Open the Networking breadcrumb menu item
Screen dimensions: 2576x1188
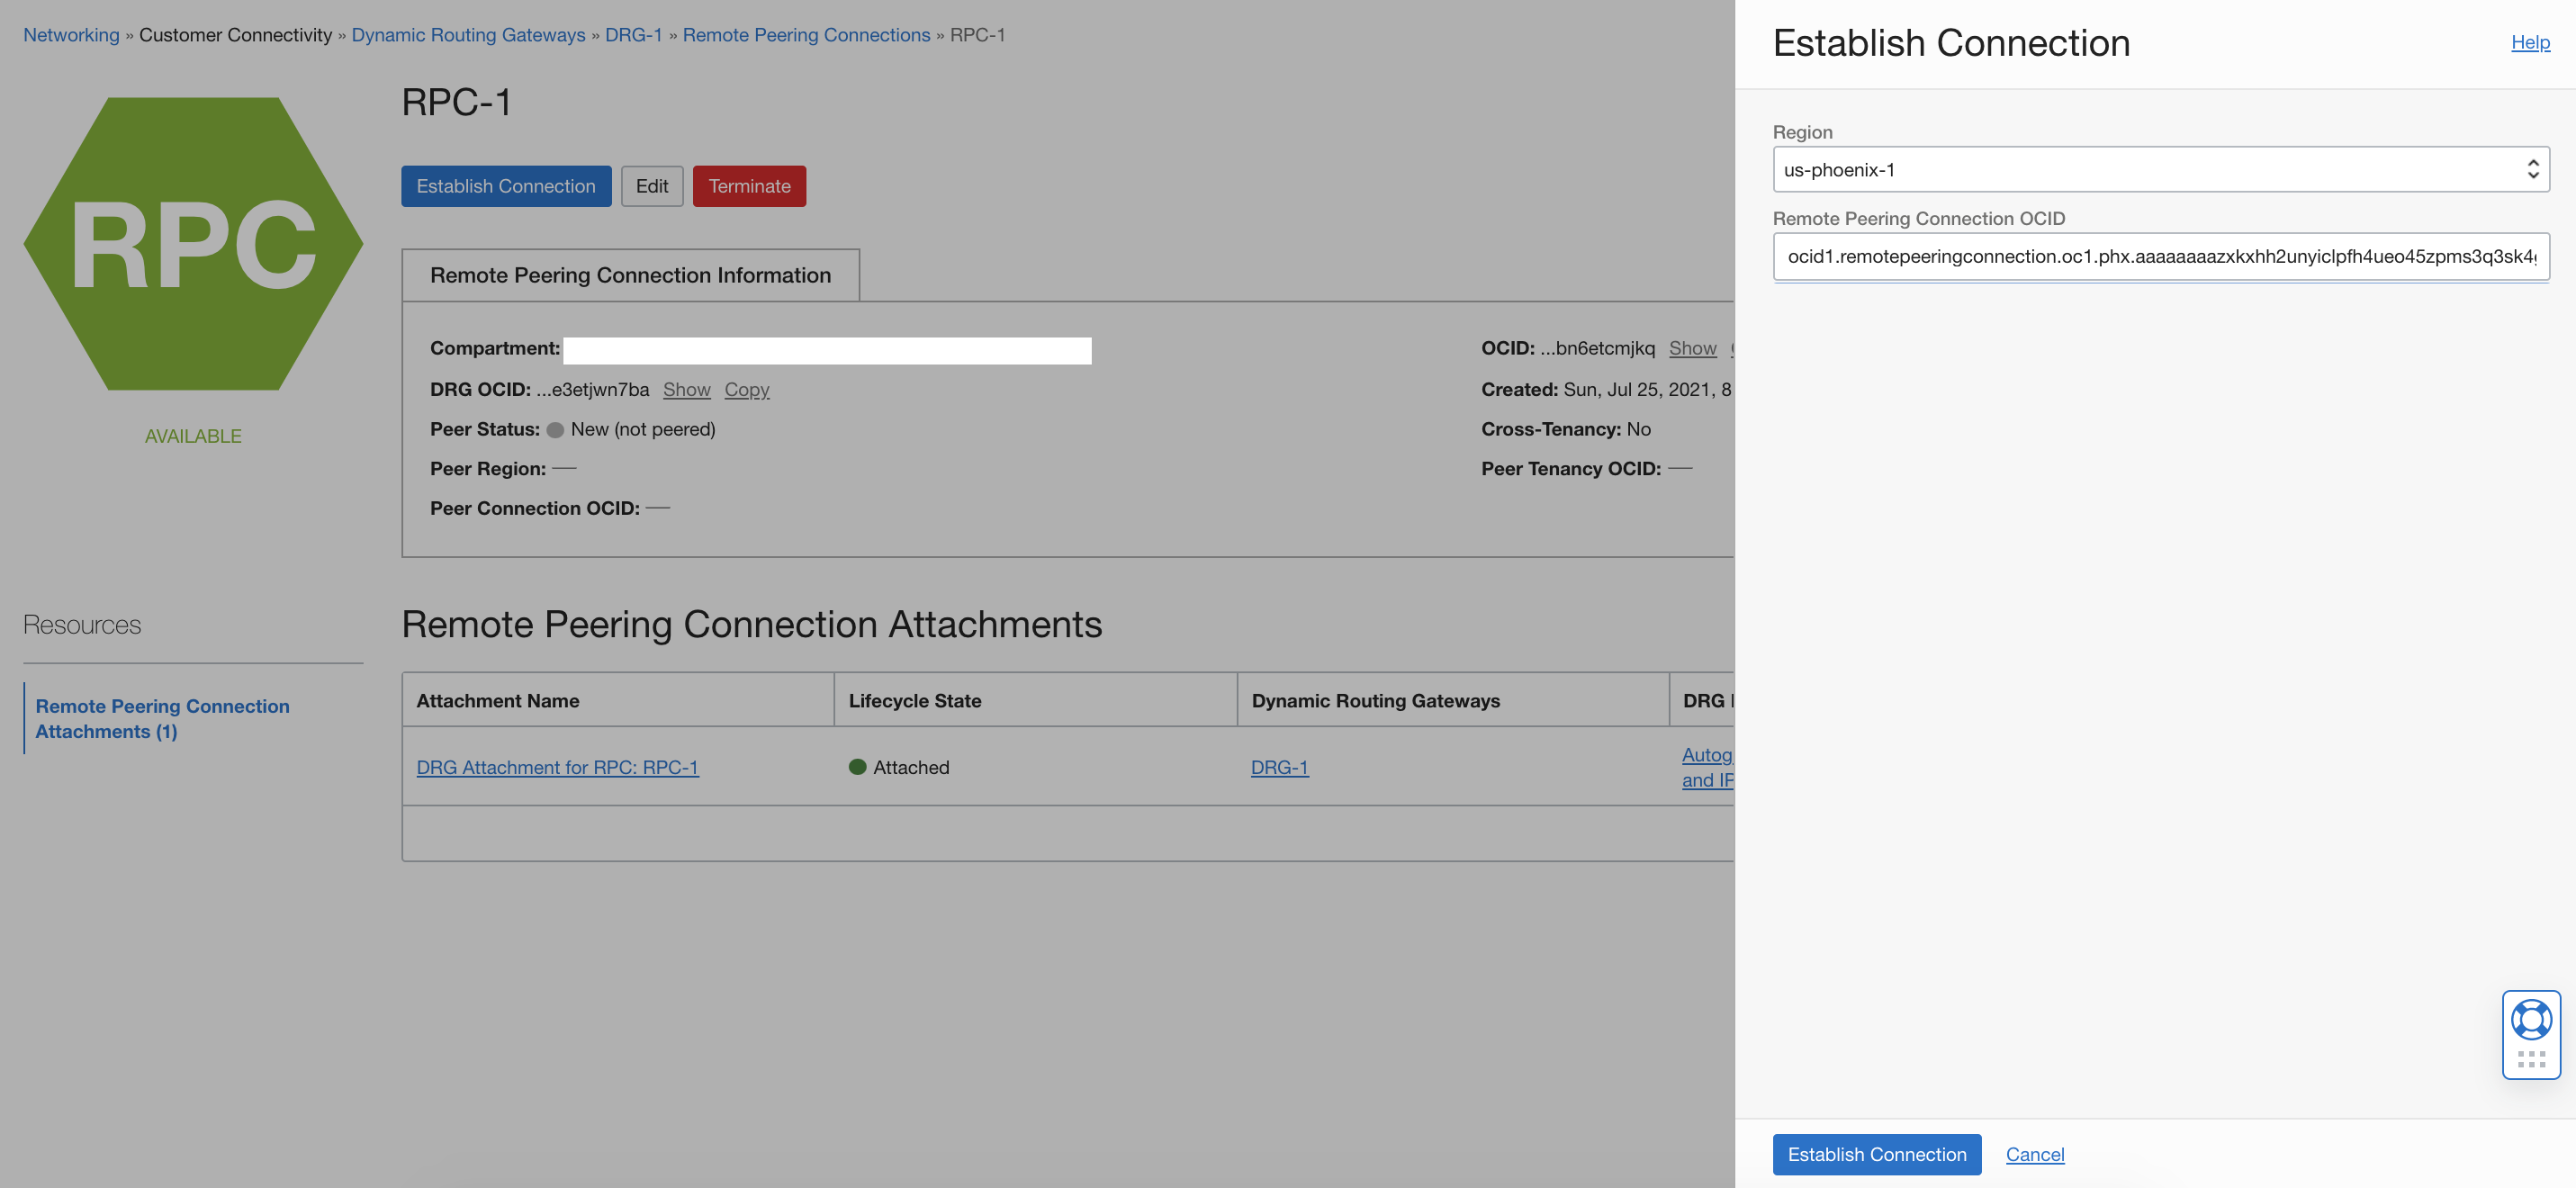point(70,34)
